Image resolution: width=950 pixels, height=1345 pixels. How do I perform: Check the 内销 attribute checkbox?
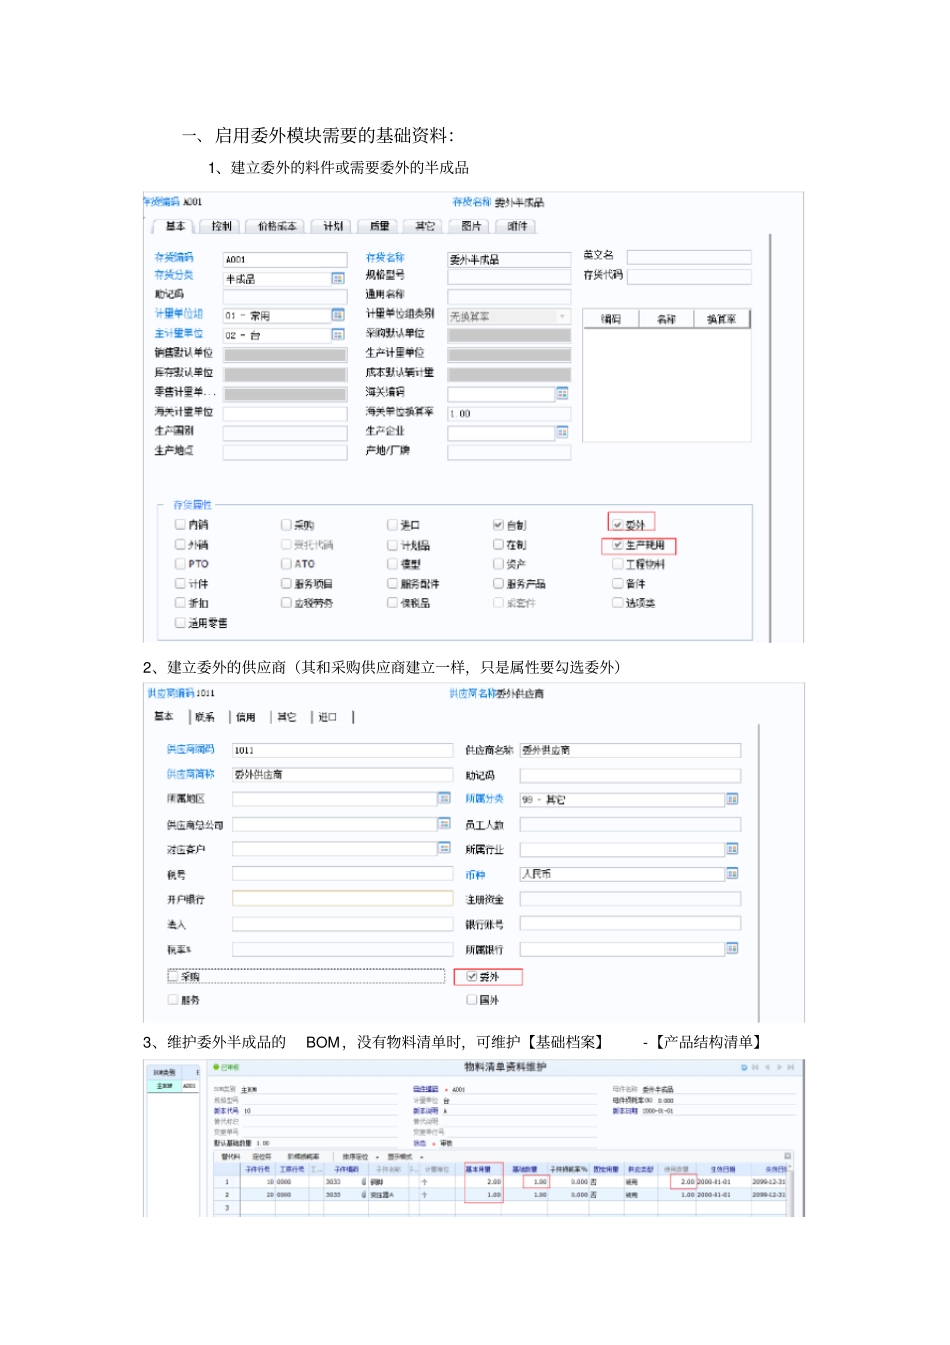180,524
